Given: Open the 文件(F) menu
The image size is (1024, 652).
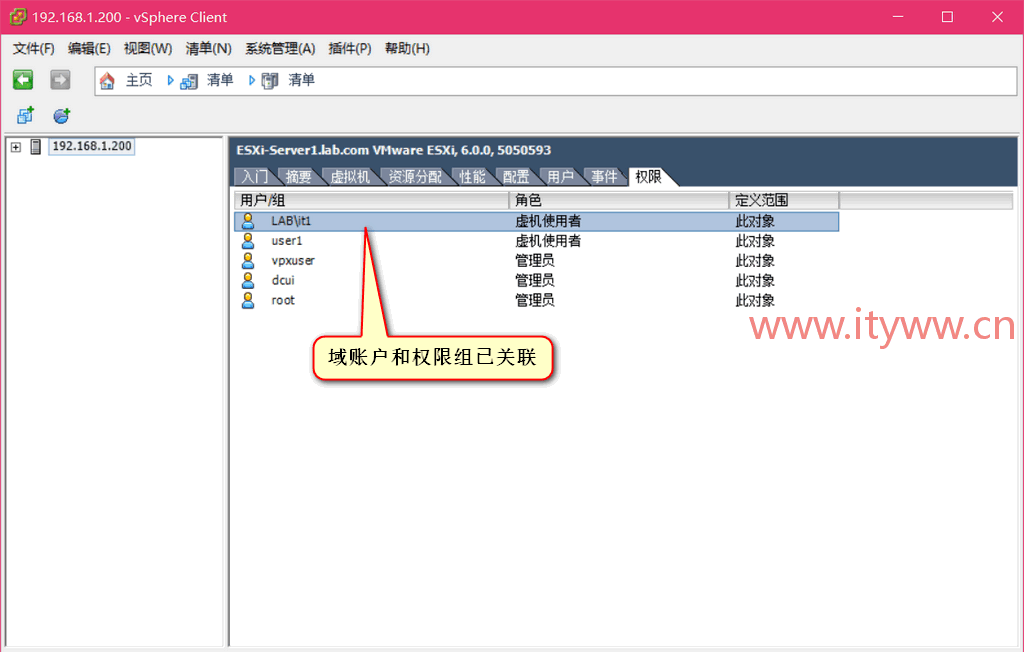Looking at the screenshot, I should [33, 48].
